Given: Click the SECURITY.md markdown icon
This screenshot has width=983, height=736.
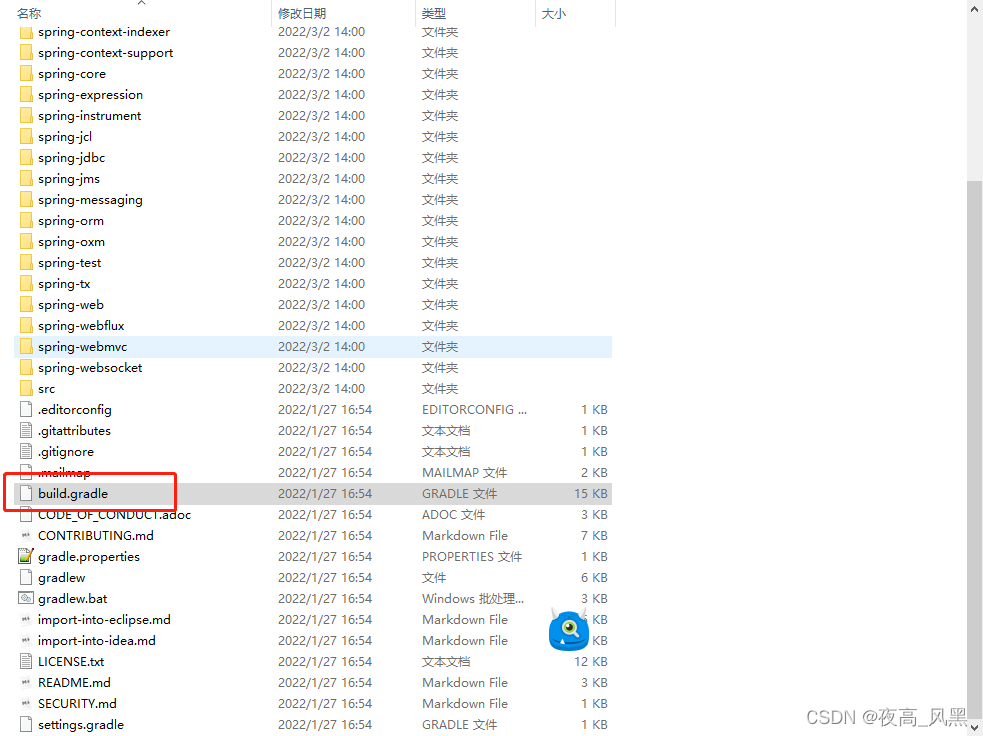Looking at the screenshot, I should 26,703.
